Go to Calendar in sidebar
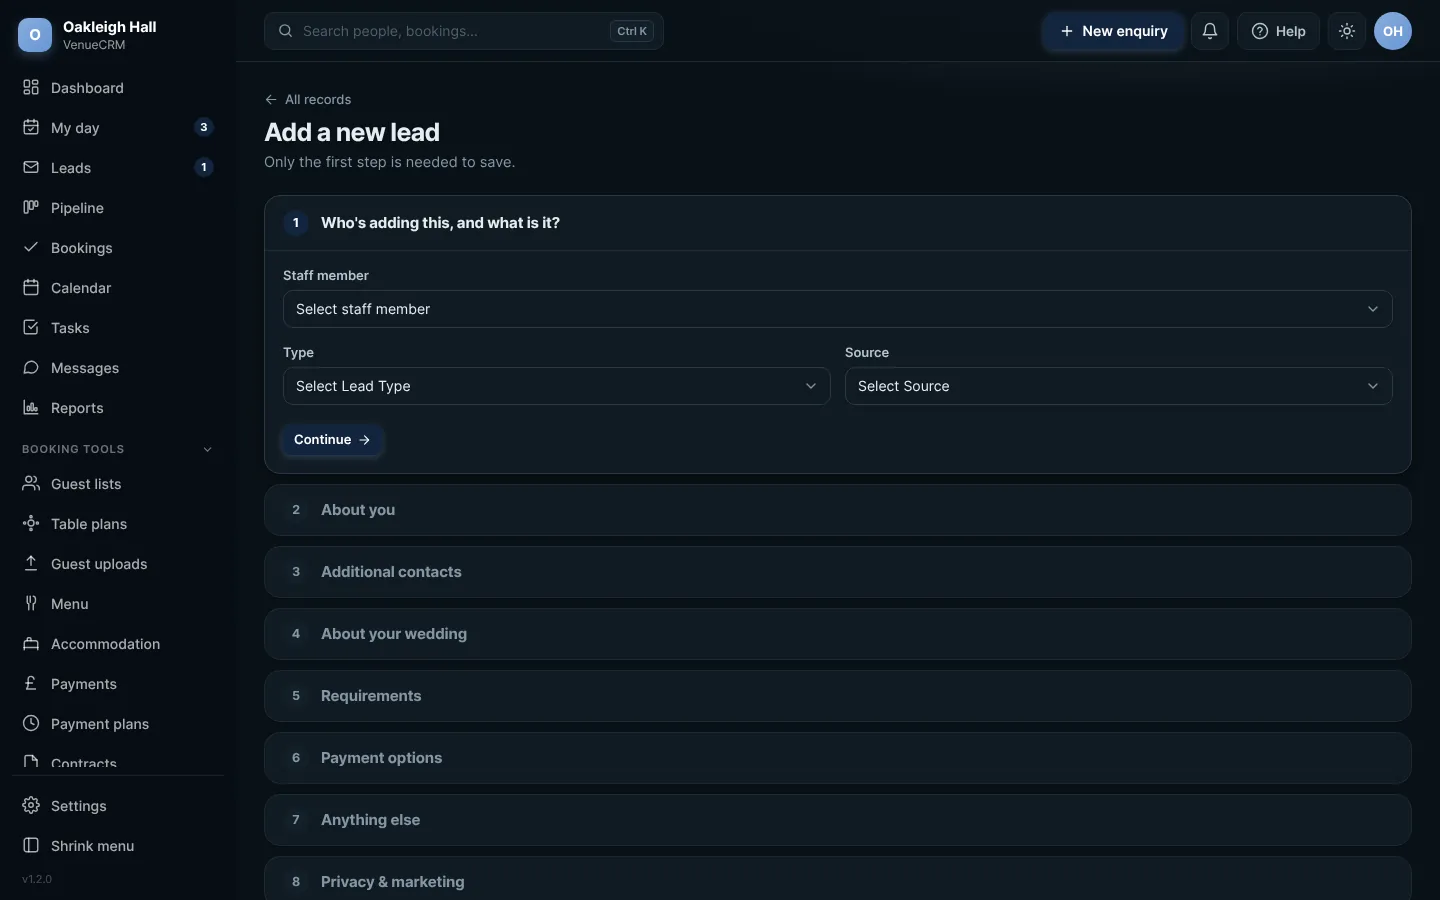This screenshot has width=1440, height=900. pos(118,288)
